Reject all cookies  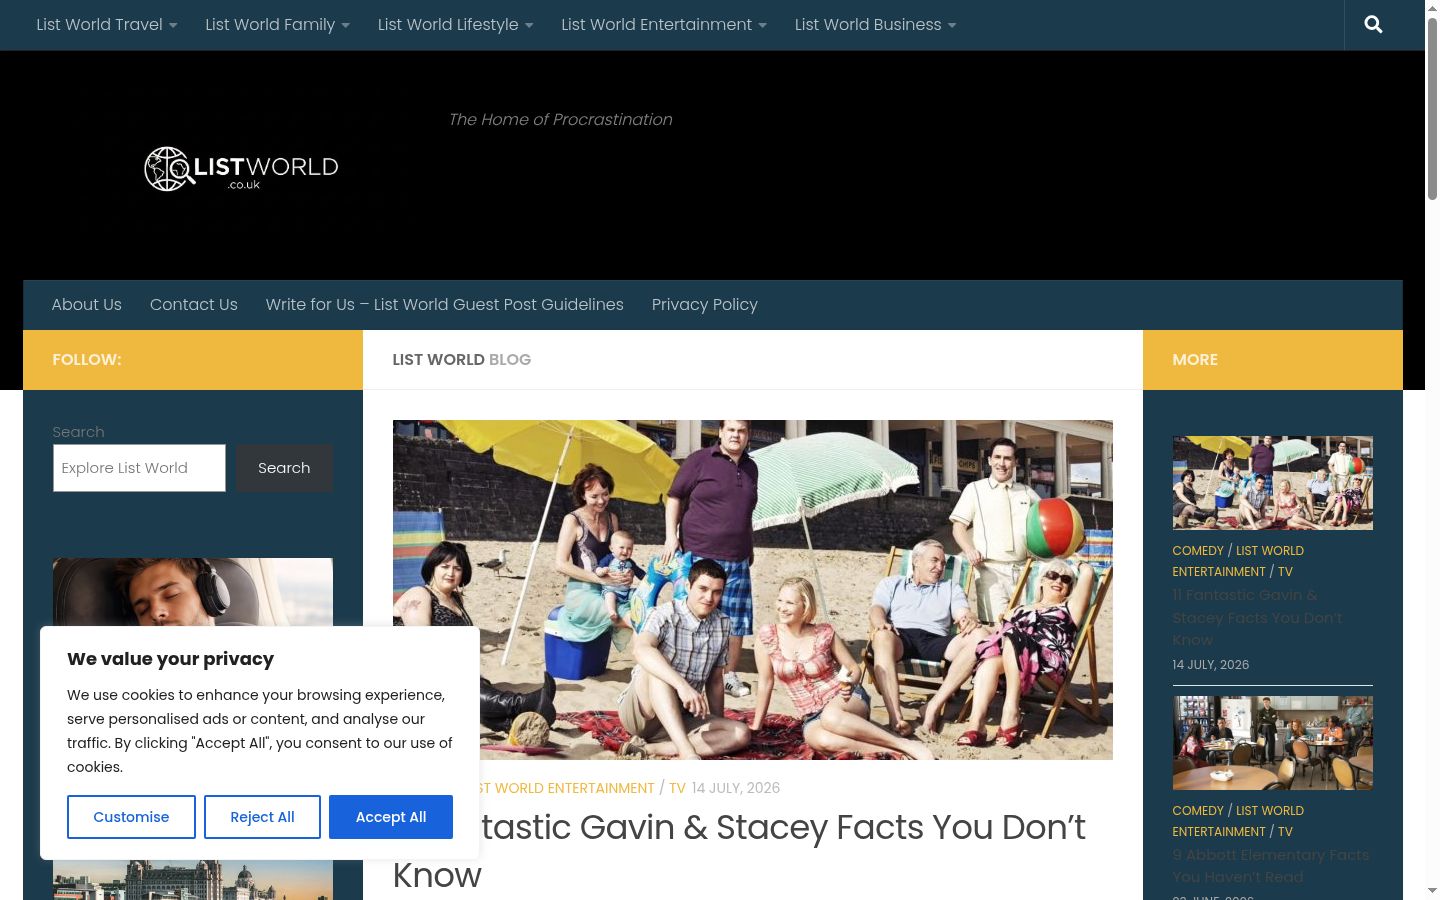click(262, 817)
